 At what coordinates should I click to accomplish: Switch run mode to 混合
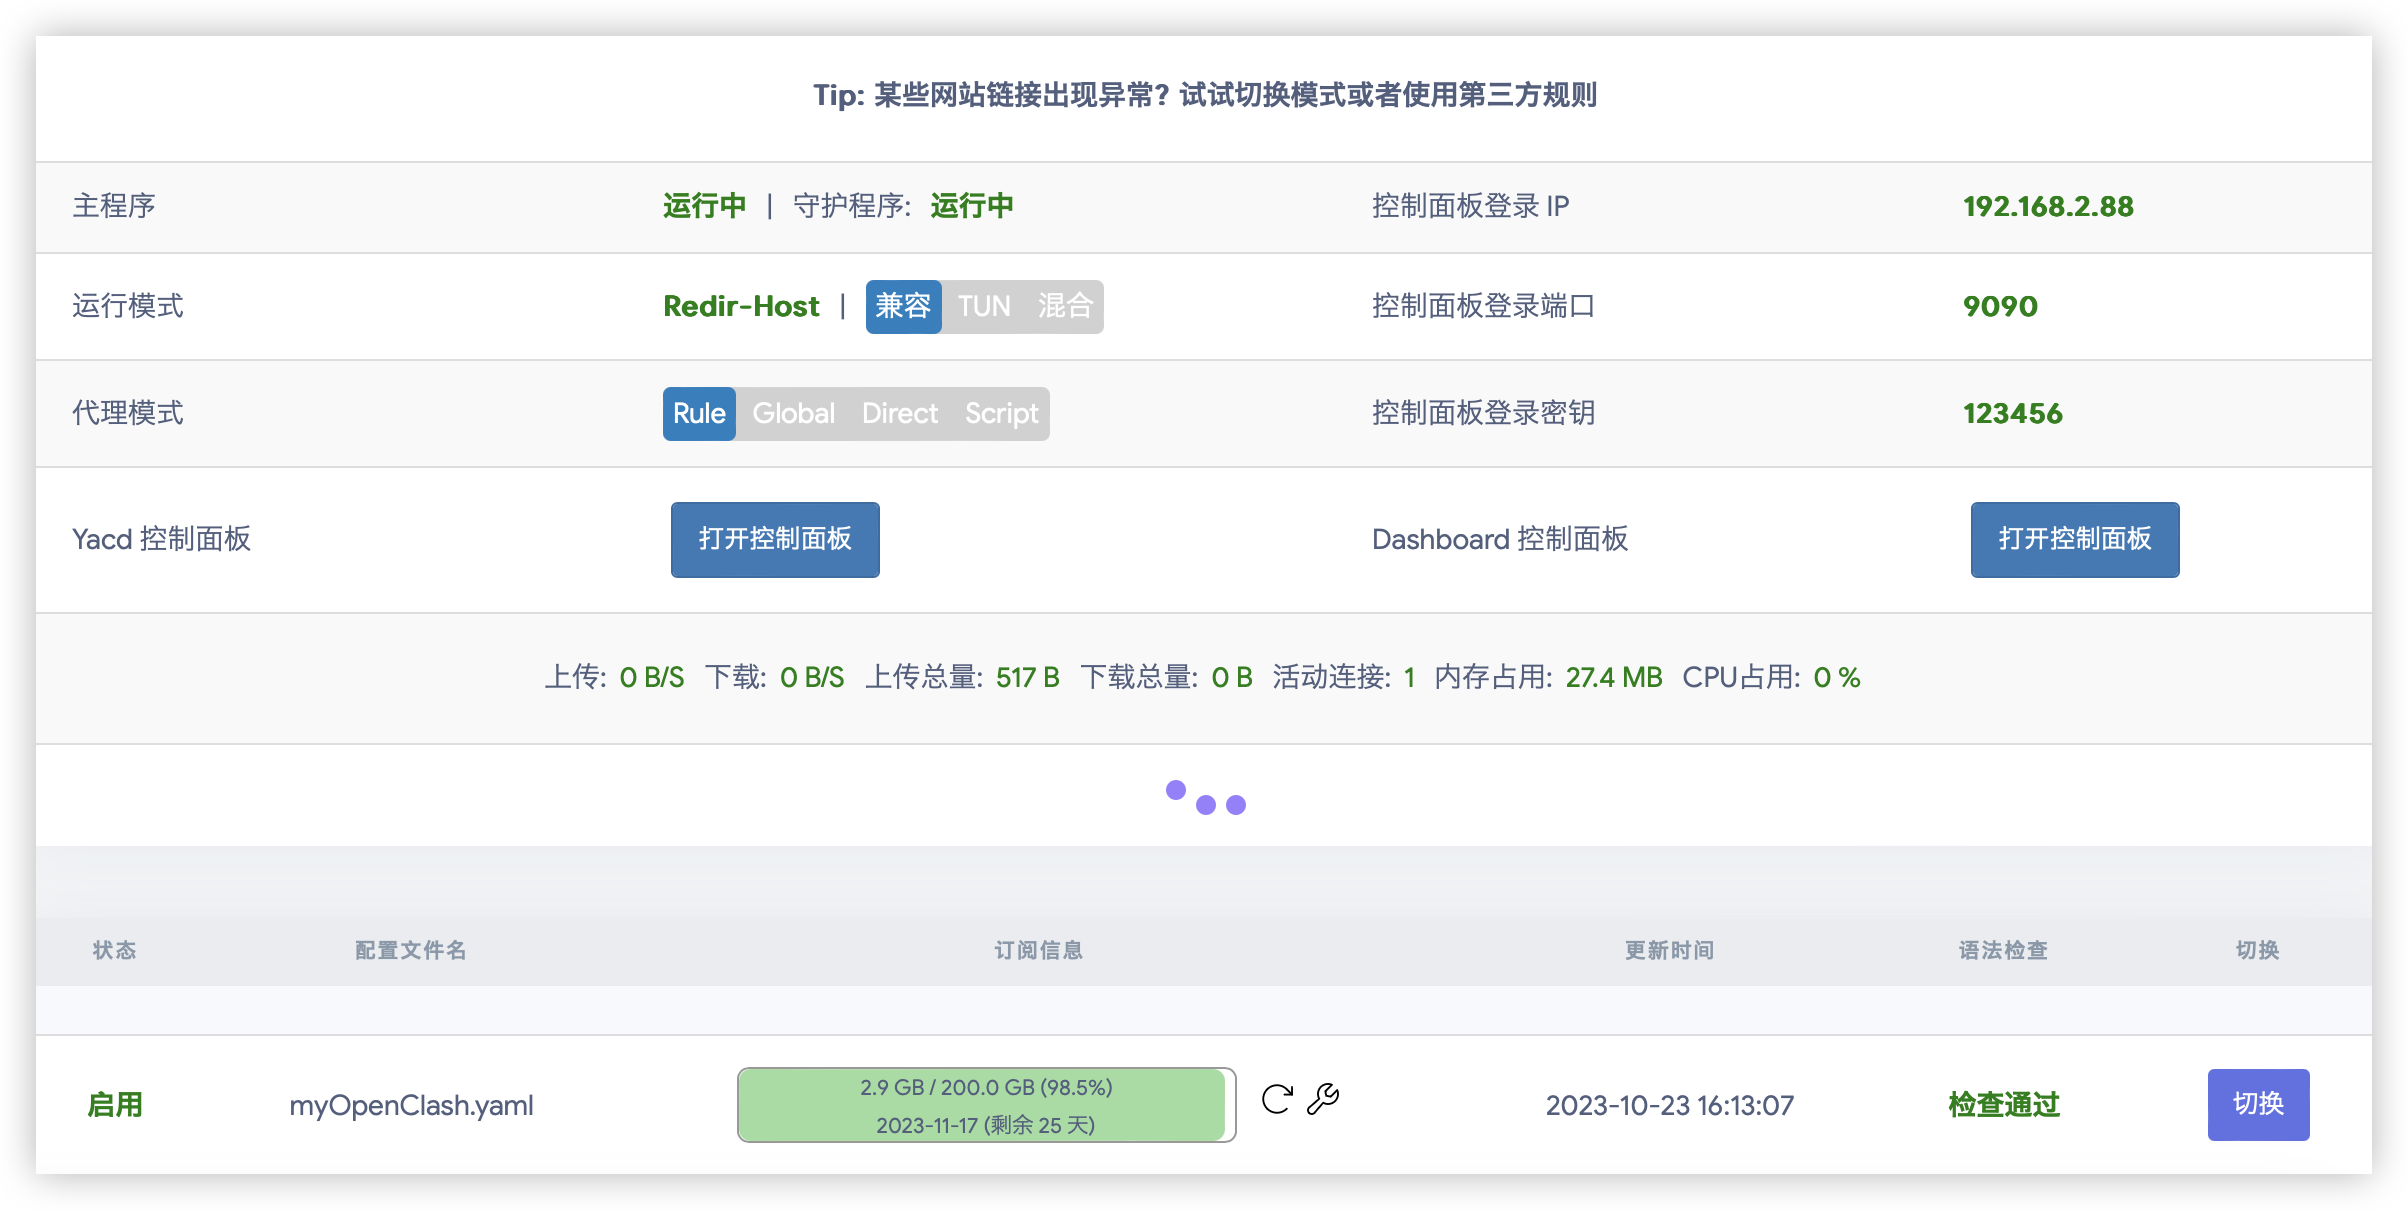click(x=1065, y=306)
